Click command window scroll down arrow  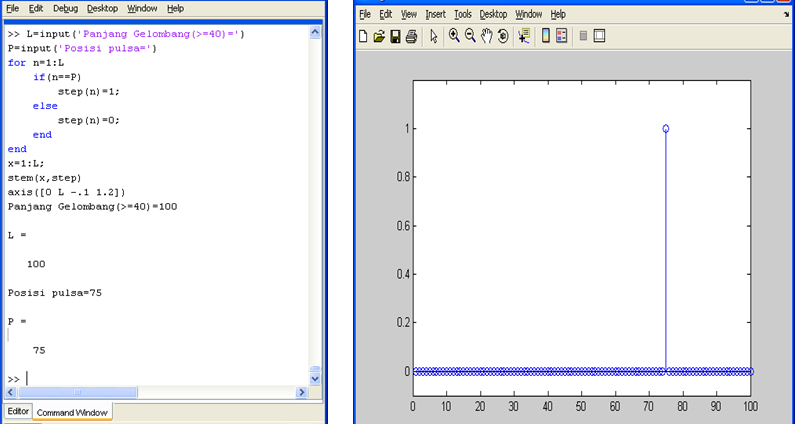315,379
